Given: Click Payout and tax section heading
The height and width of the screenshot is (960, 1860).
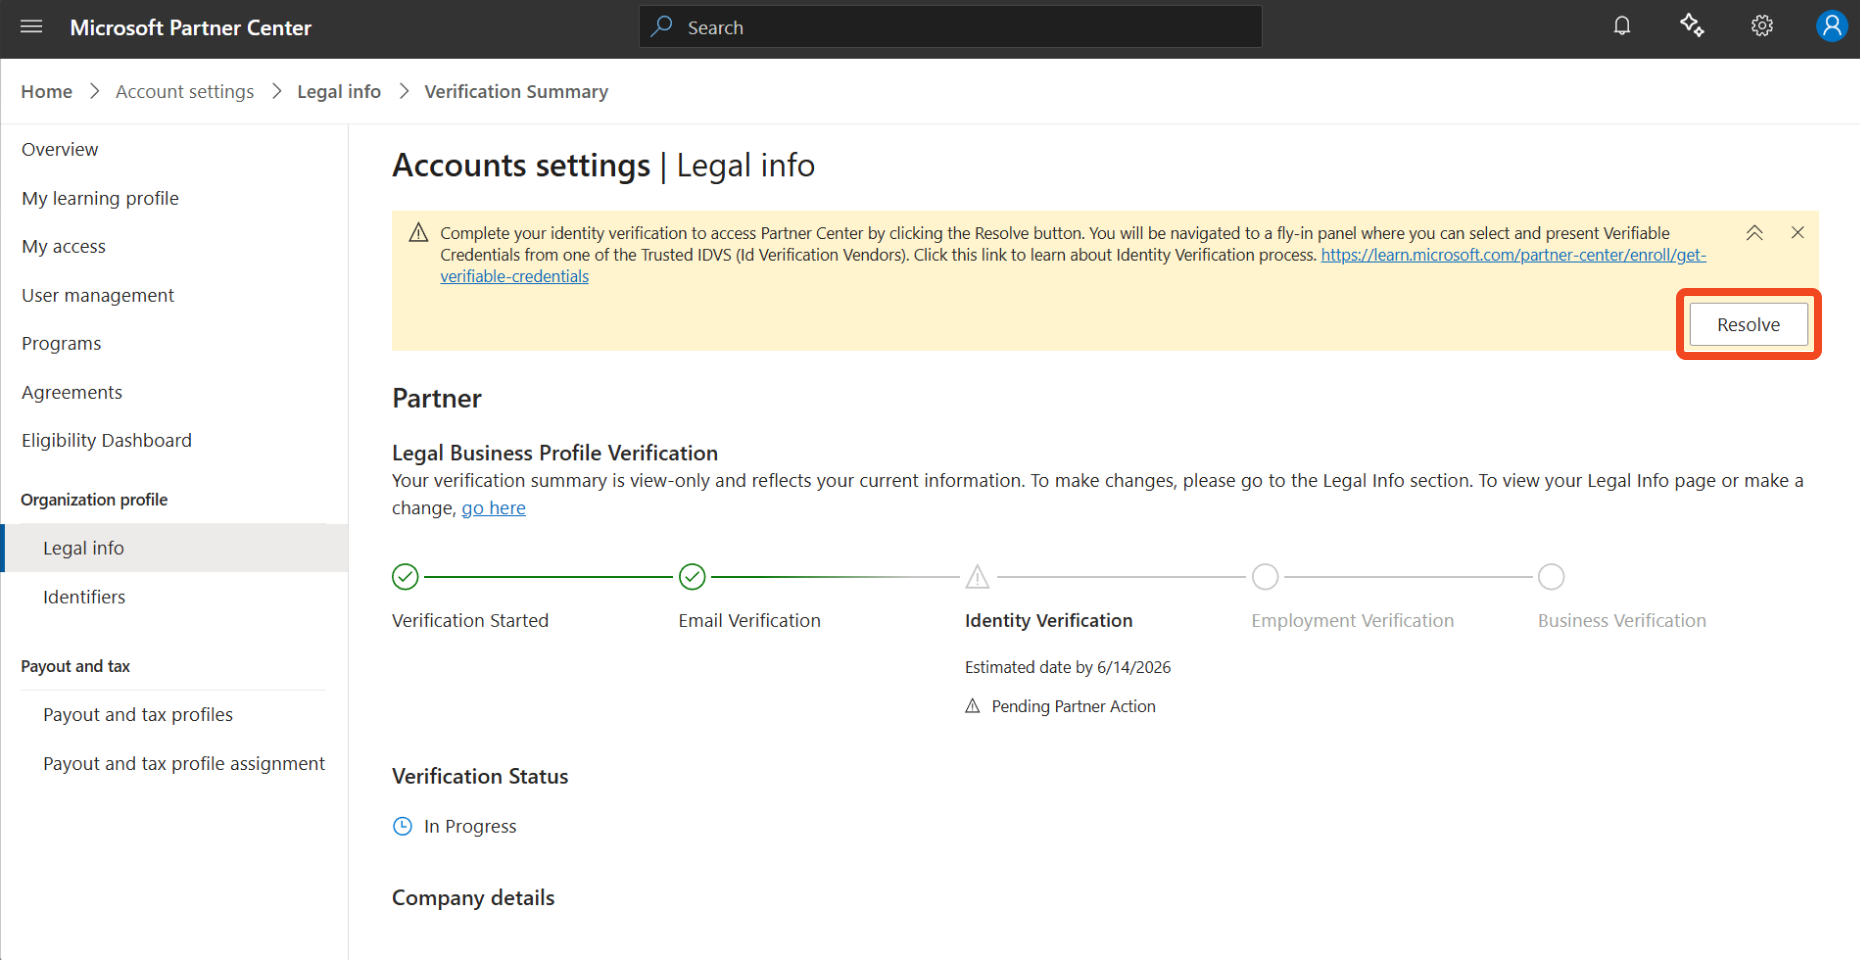Looking at the screenshot, I should [75, 666].
